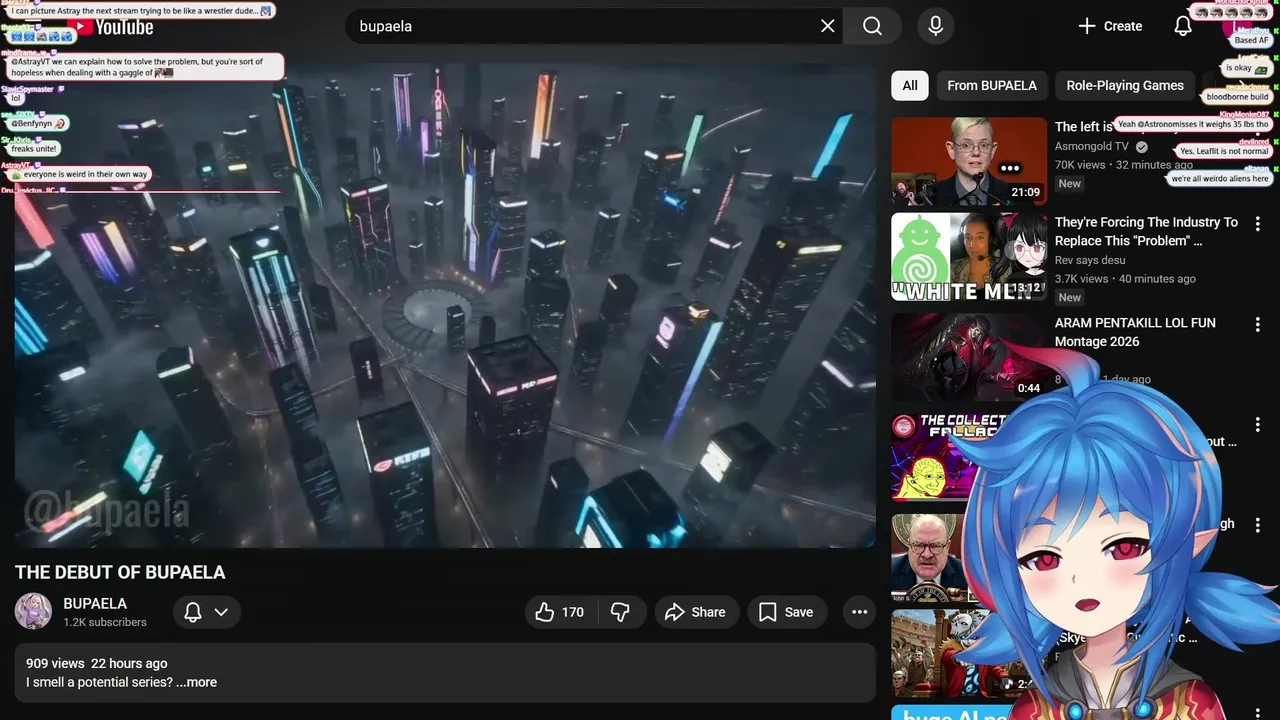Viewport: 1280px width, 720px height.
Task: Open the options menu for ARAM PENTAKILL video
Action: click(x=1258, y=325)
